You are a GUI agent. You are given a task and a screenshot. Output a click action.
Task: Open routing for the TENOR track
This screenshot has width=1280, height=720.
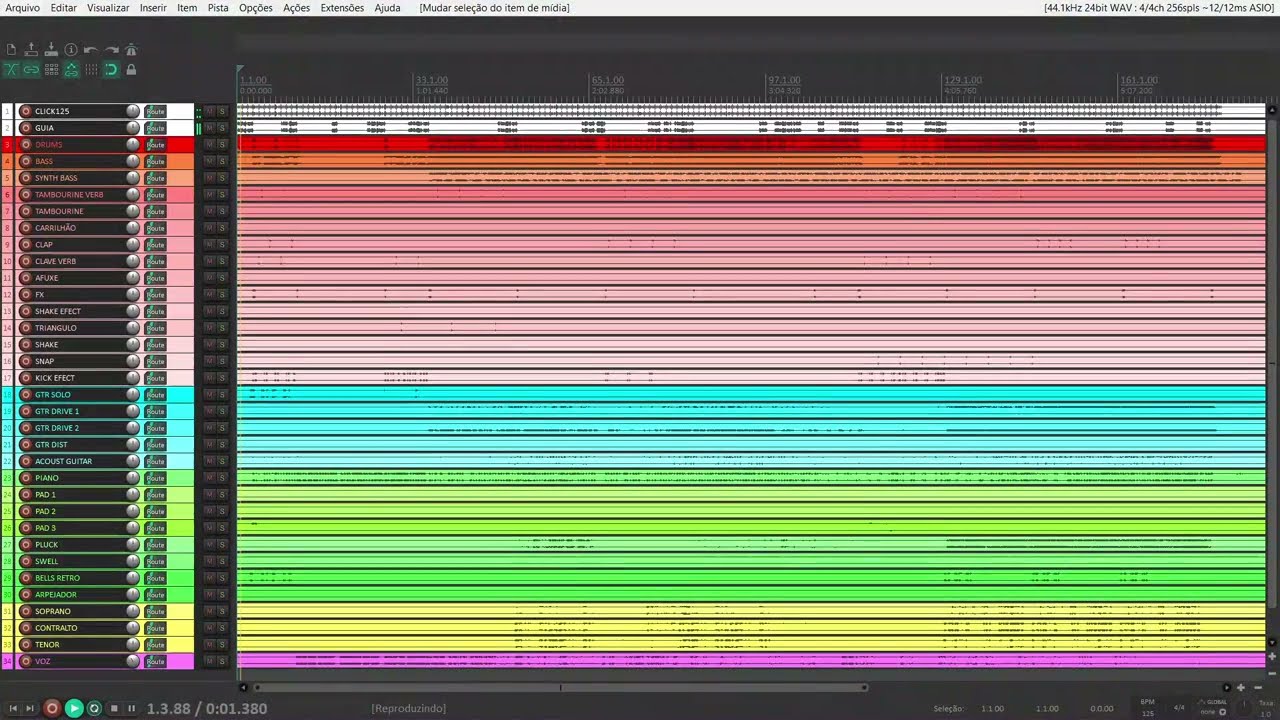[x=155, y=645]
